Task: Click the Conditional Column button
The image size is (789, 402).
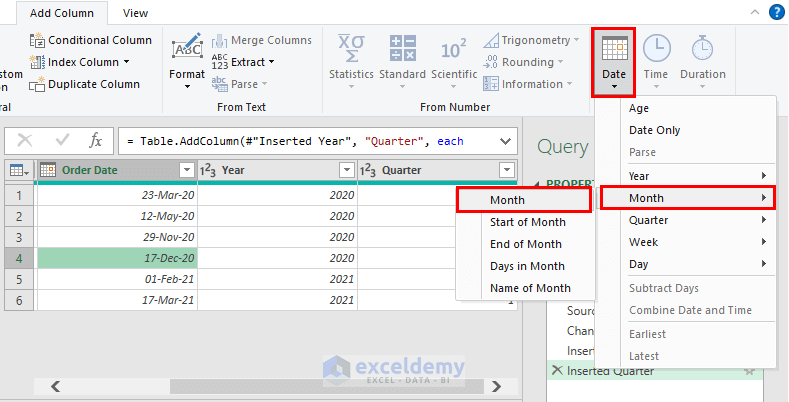Action: pos(91,40)
